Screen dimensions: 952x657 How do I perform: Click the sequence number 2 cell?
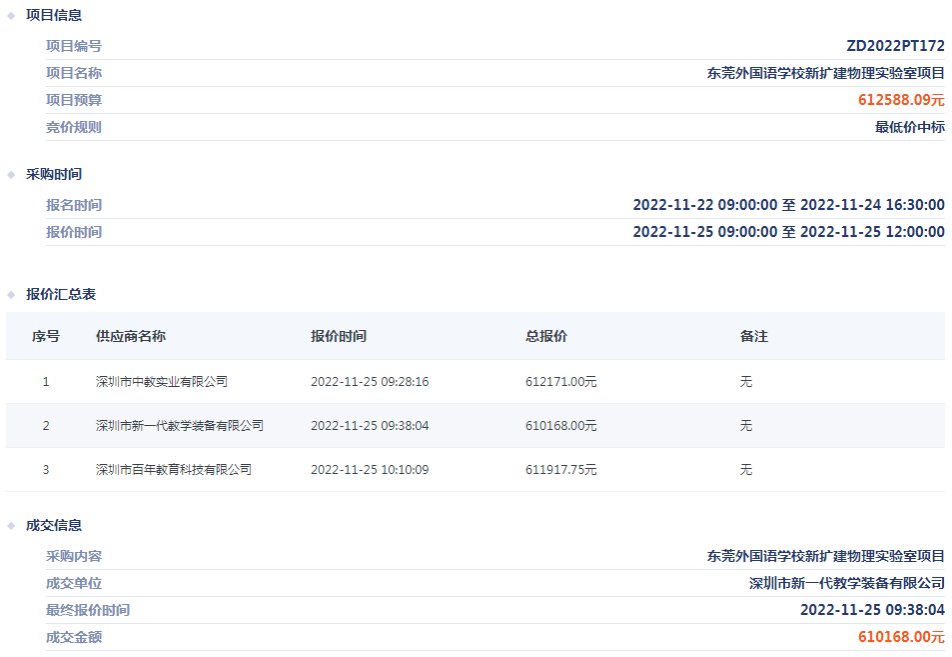click(46, 426)
